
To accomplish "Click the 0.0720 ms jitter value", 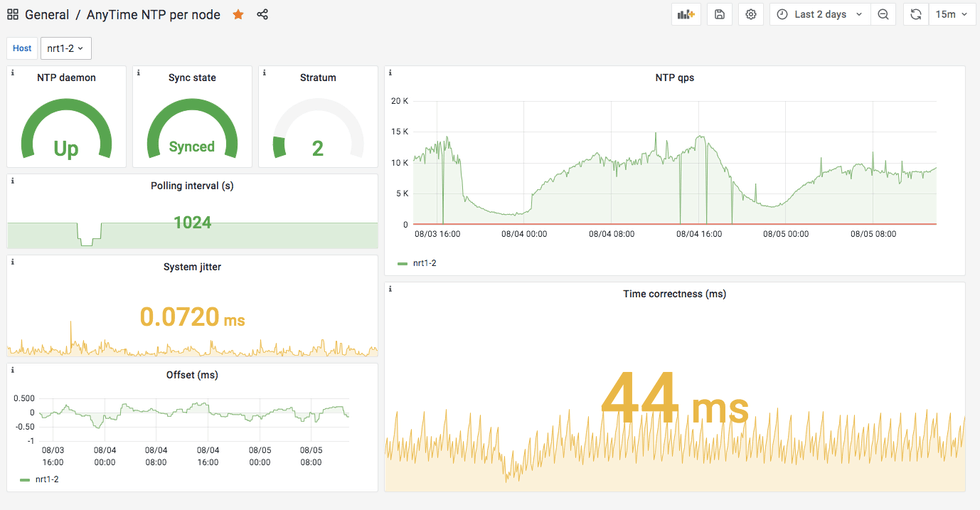I will click(192, 317).
